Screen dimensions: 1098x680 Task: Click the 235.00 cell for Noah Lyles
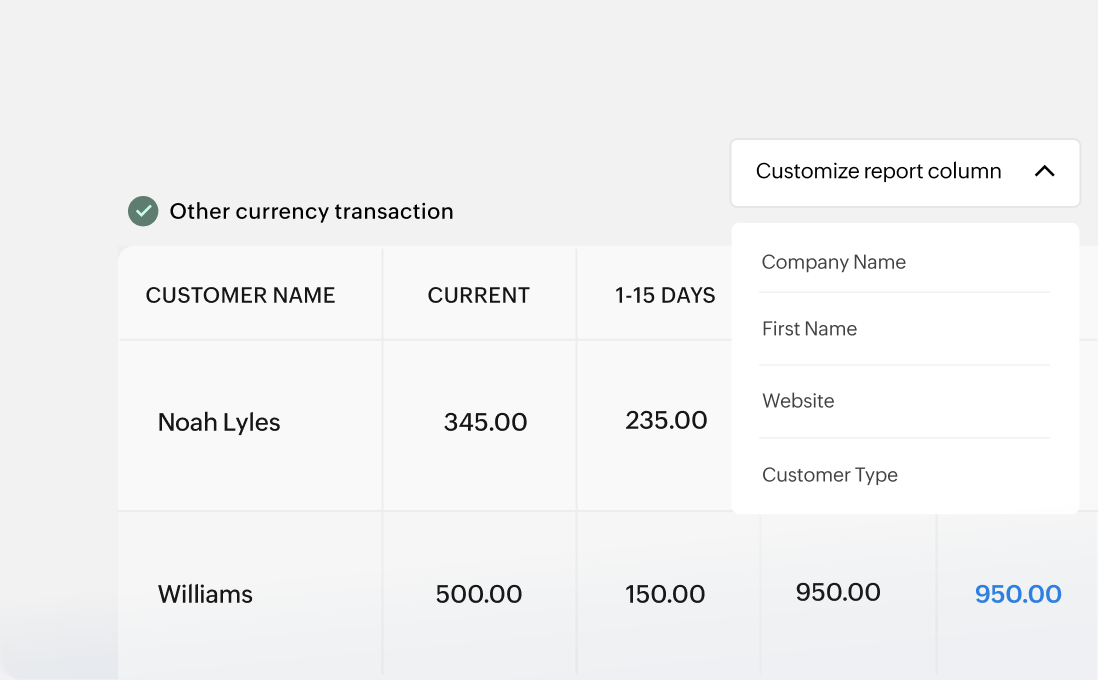coord(666,420)
